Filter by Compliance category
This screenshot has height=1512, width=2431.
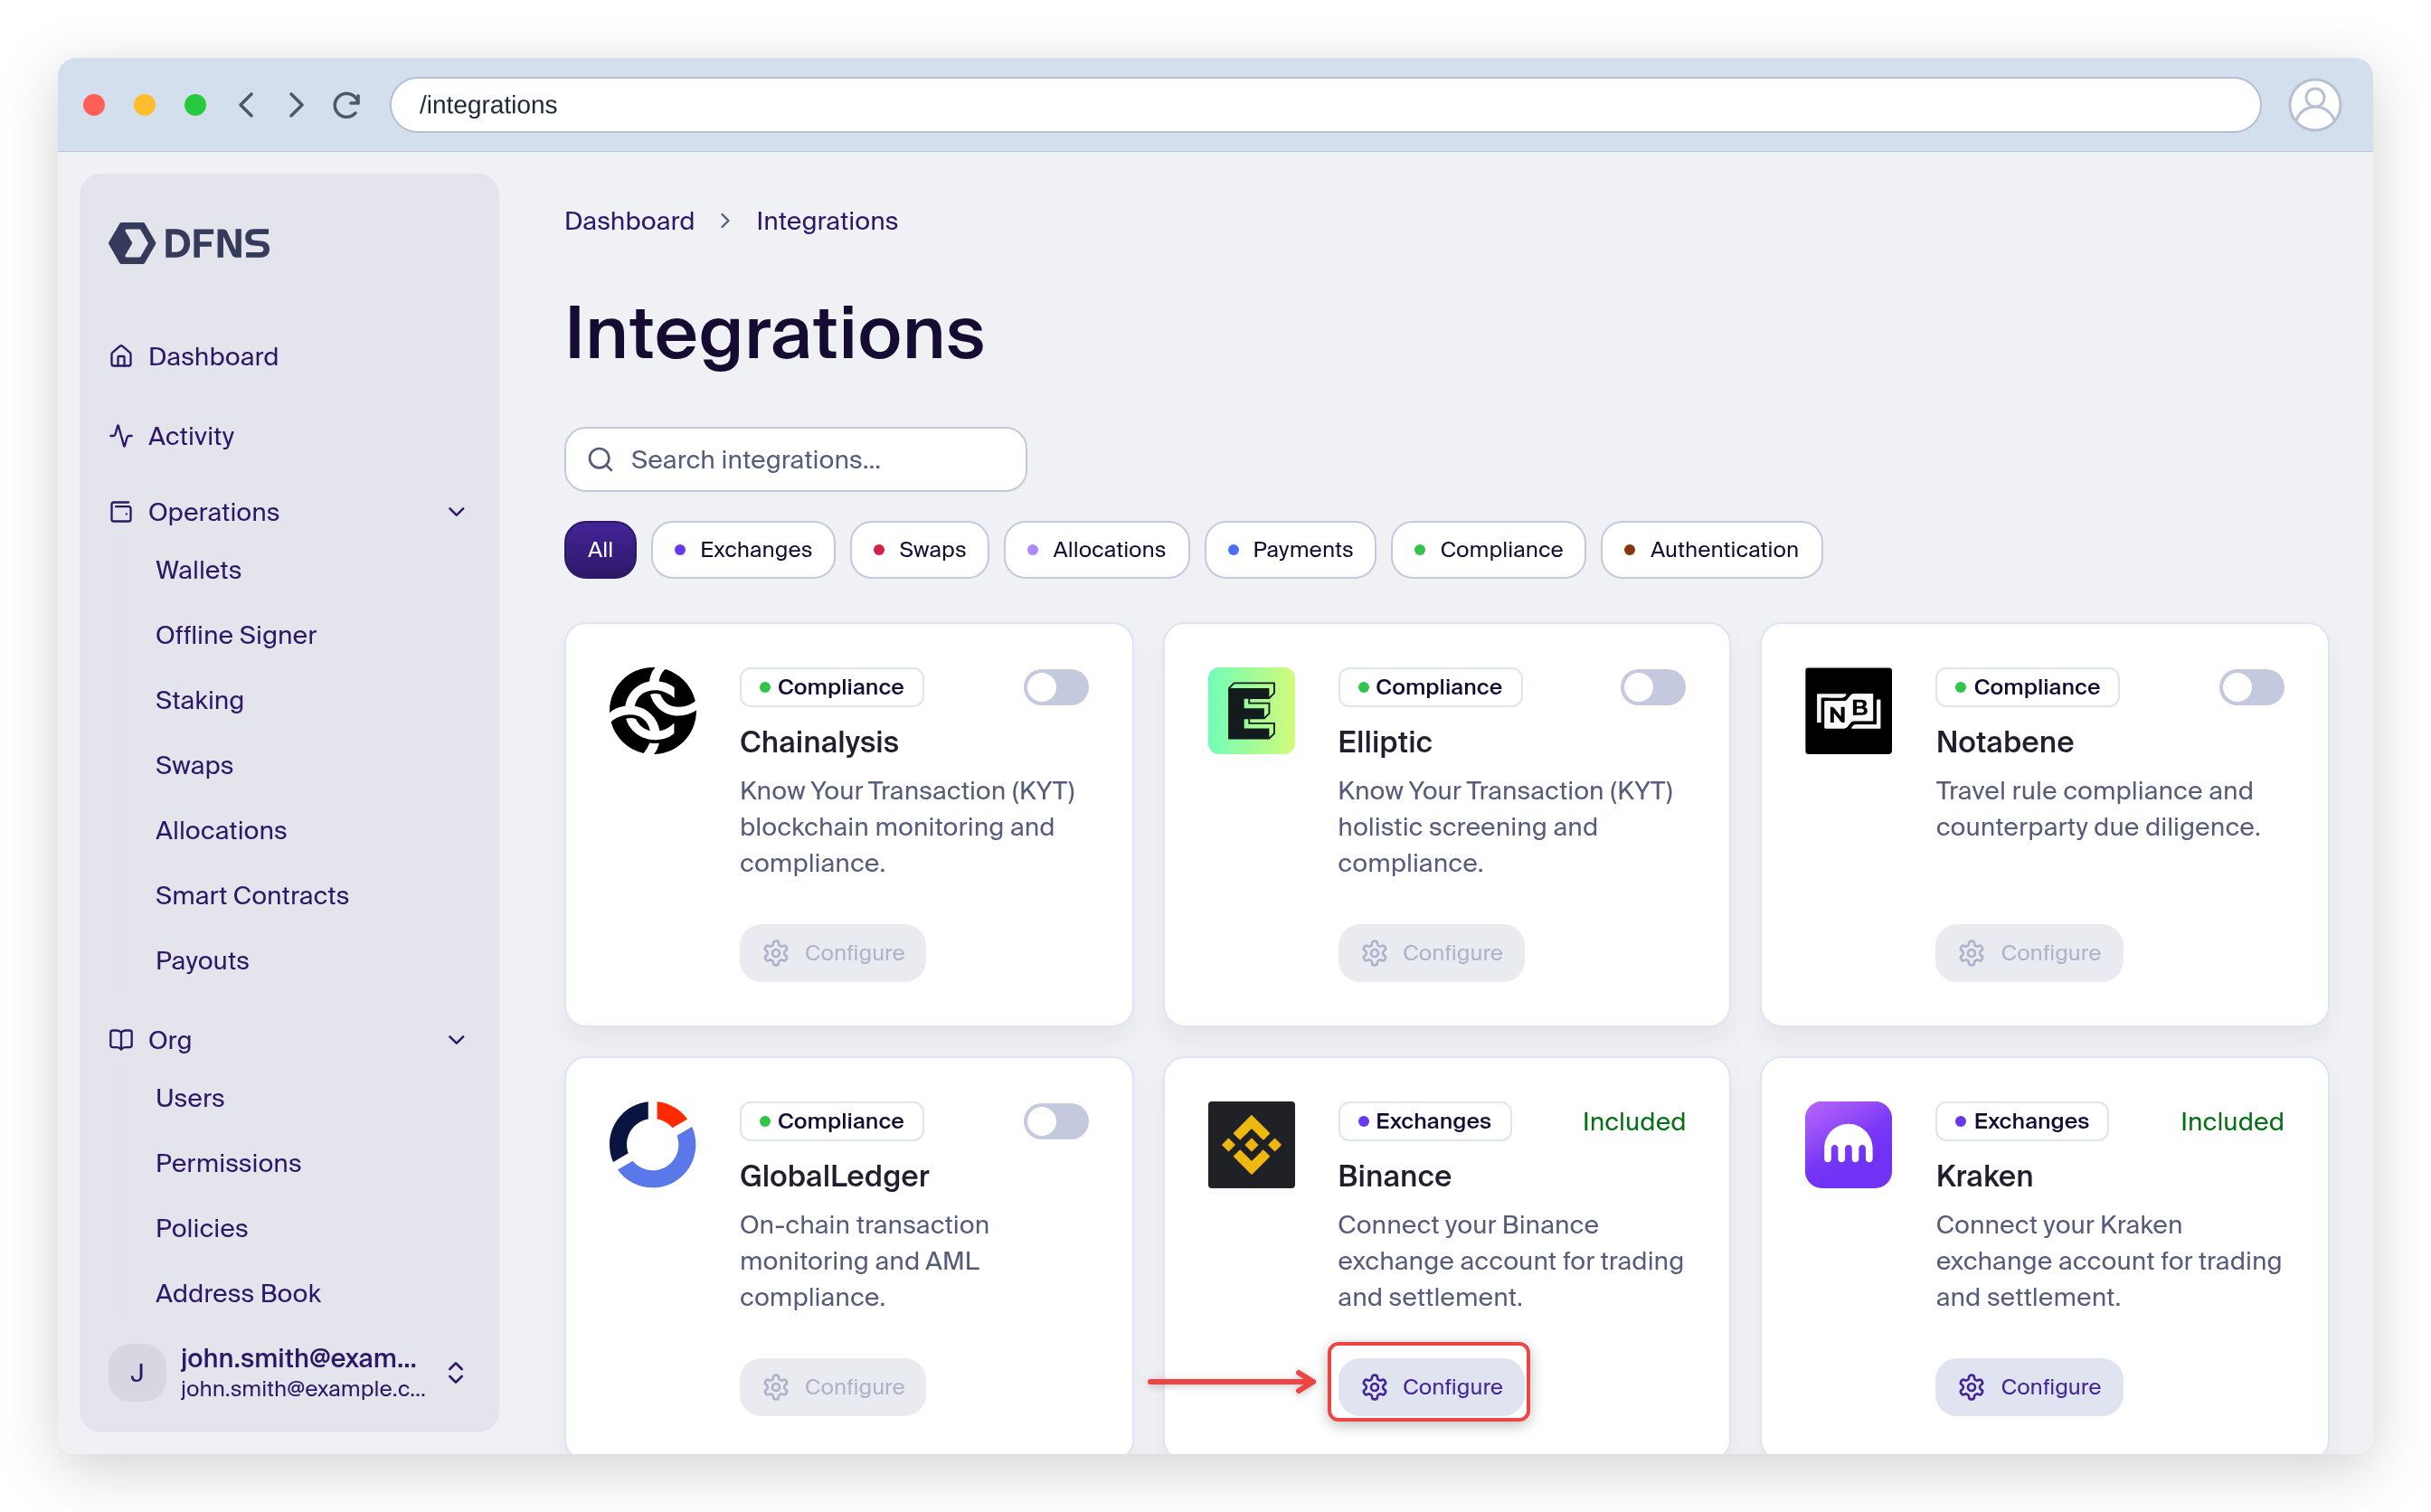[x=1488, y=550]
